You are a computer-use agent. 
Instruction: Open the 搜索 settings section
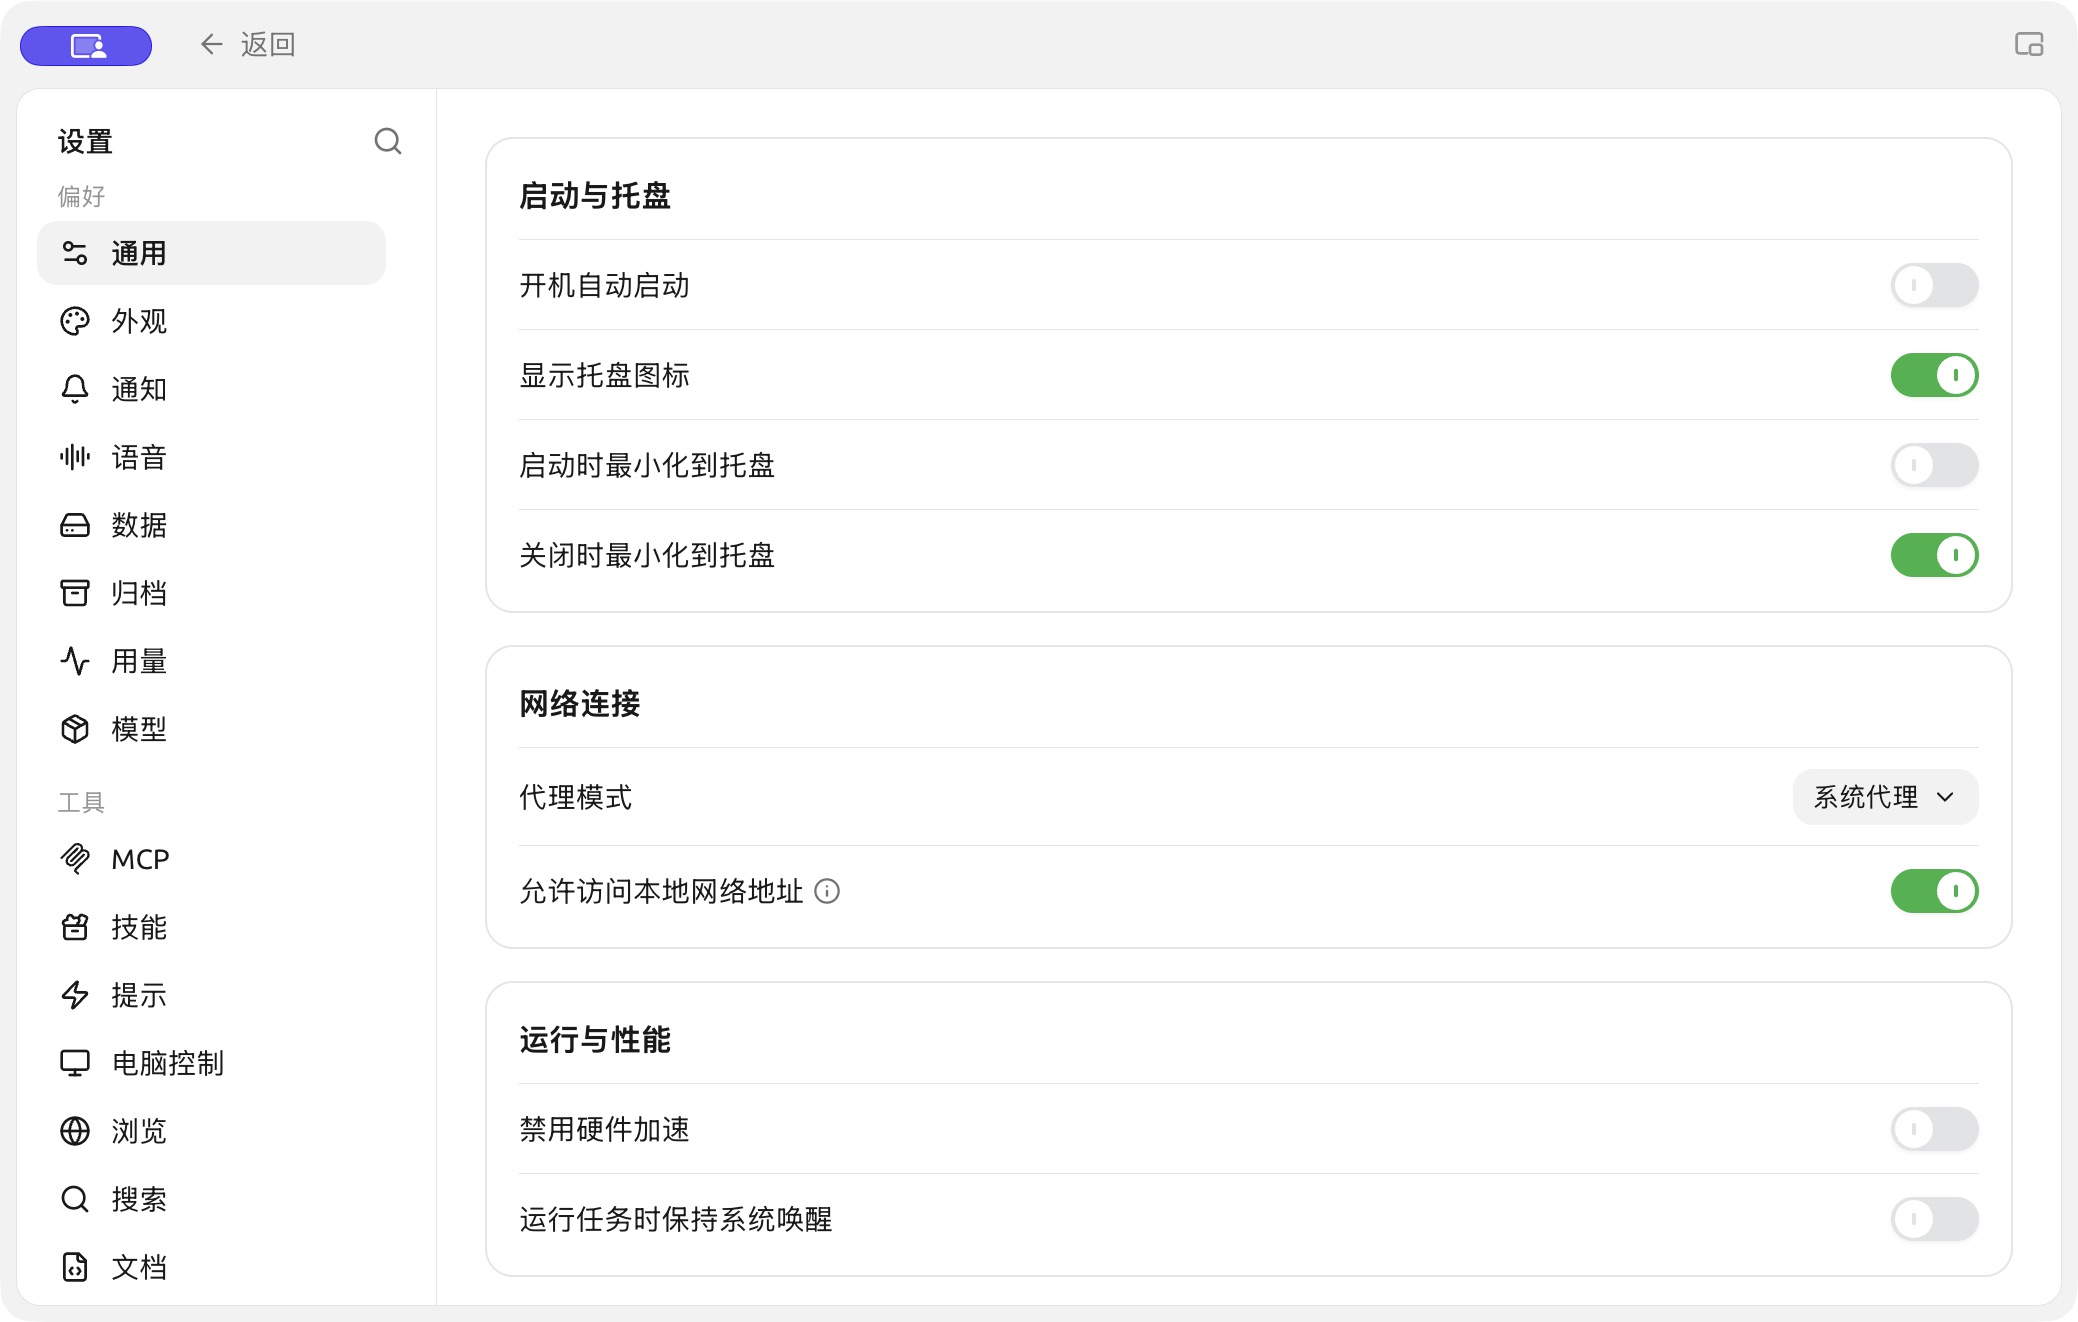coord(211,1199)
